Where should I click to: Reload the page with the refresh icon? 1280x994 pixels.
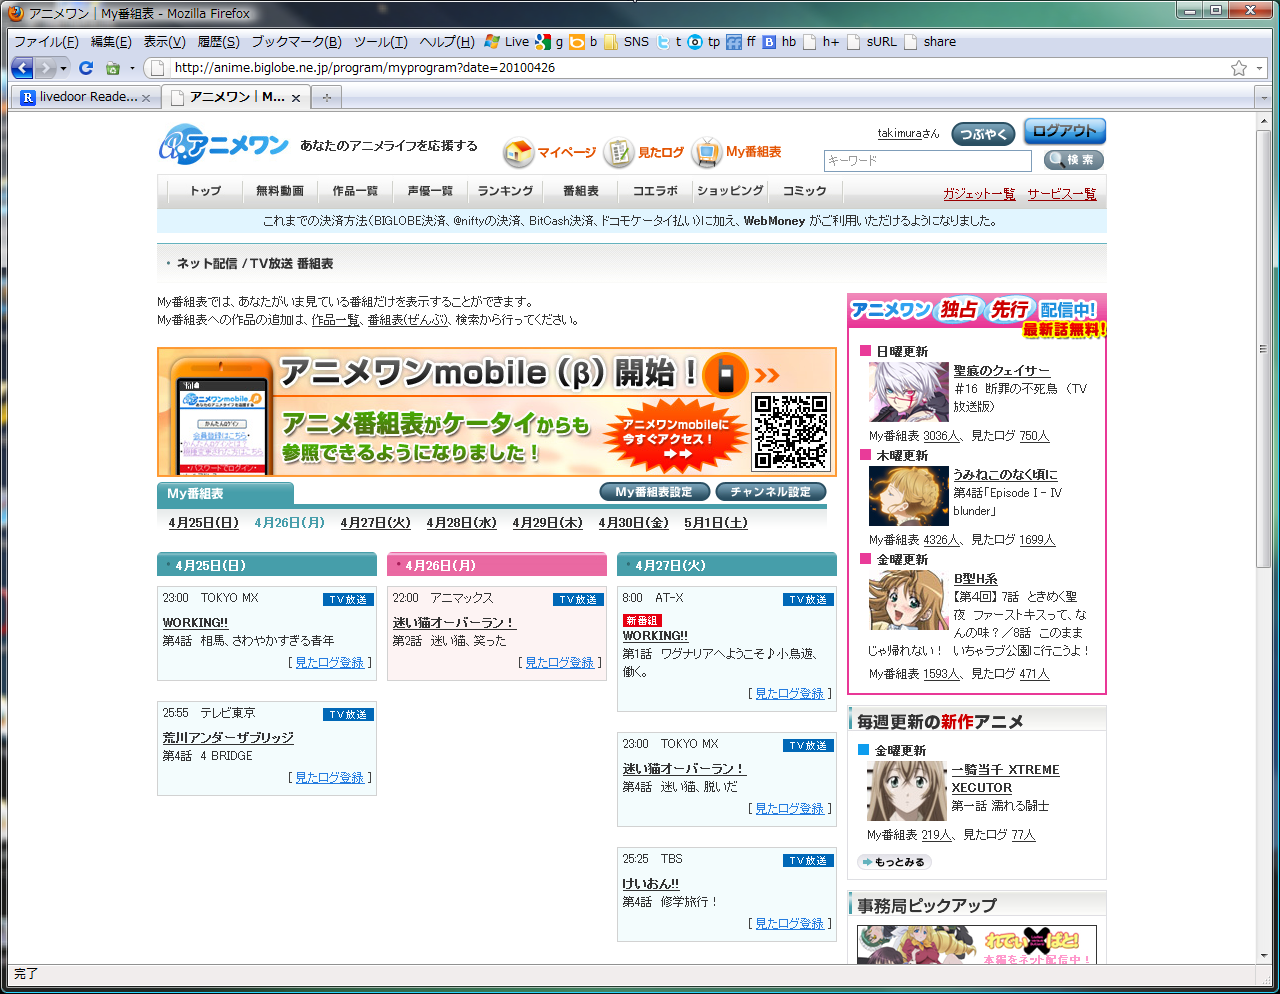coord(86,68)
